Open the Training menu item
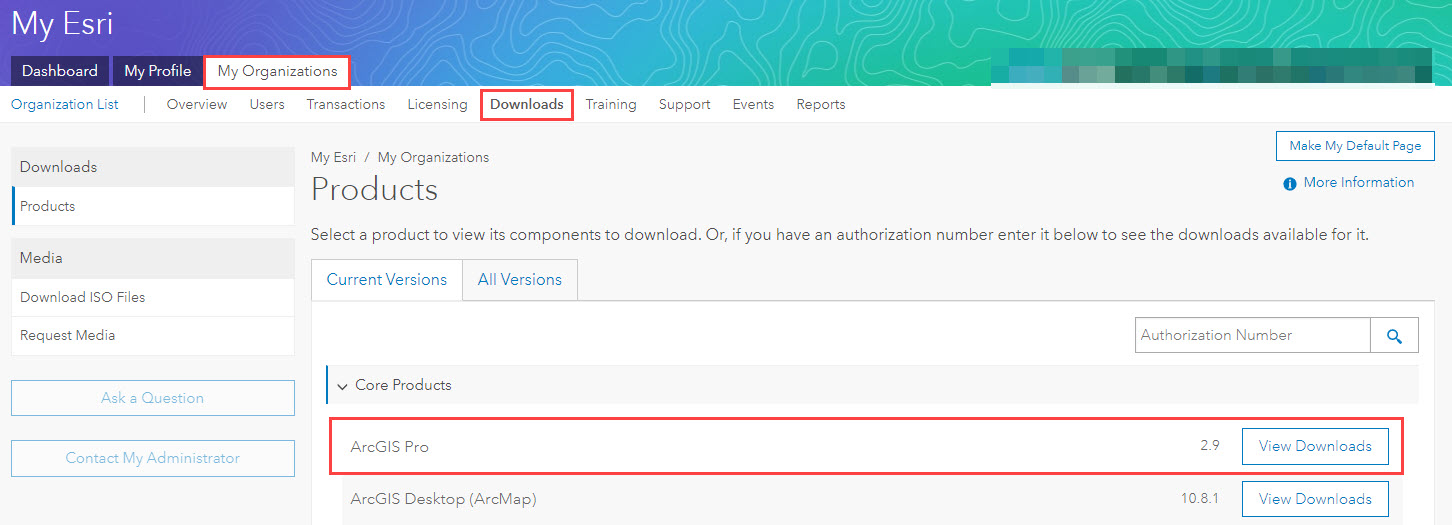The height and width of the screenshot is (525, 1452). point(611,104)
